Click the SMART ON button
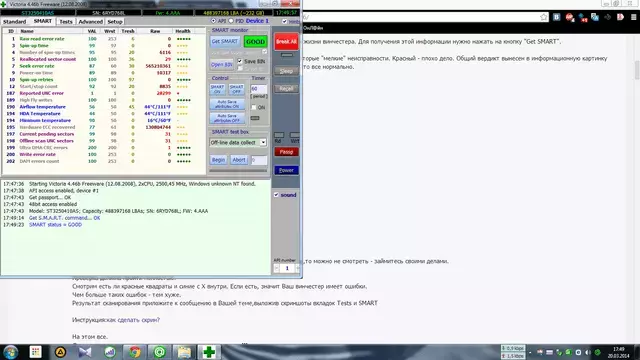This screenshot has height=360, width=640. click(x=217, y=89)
